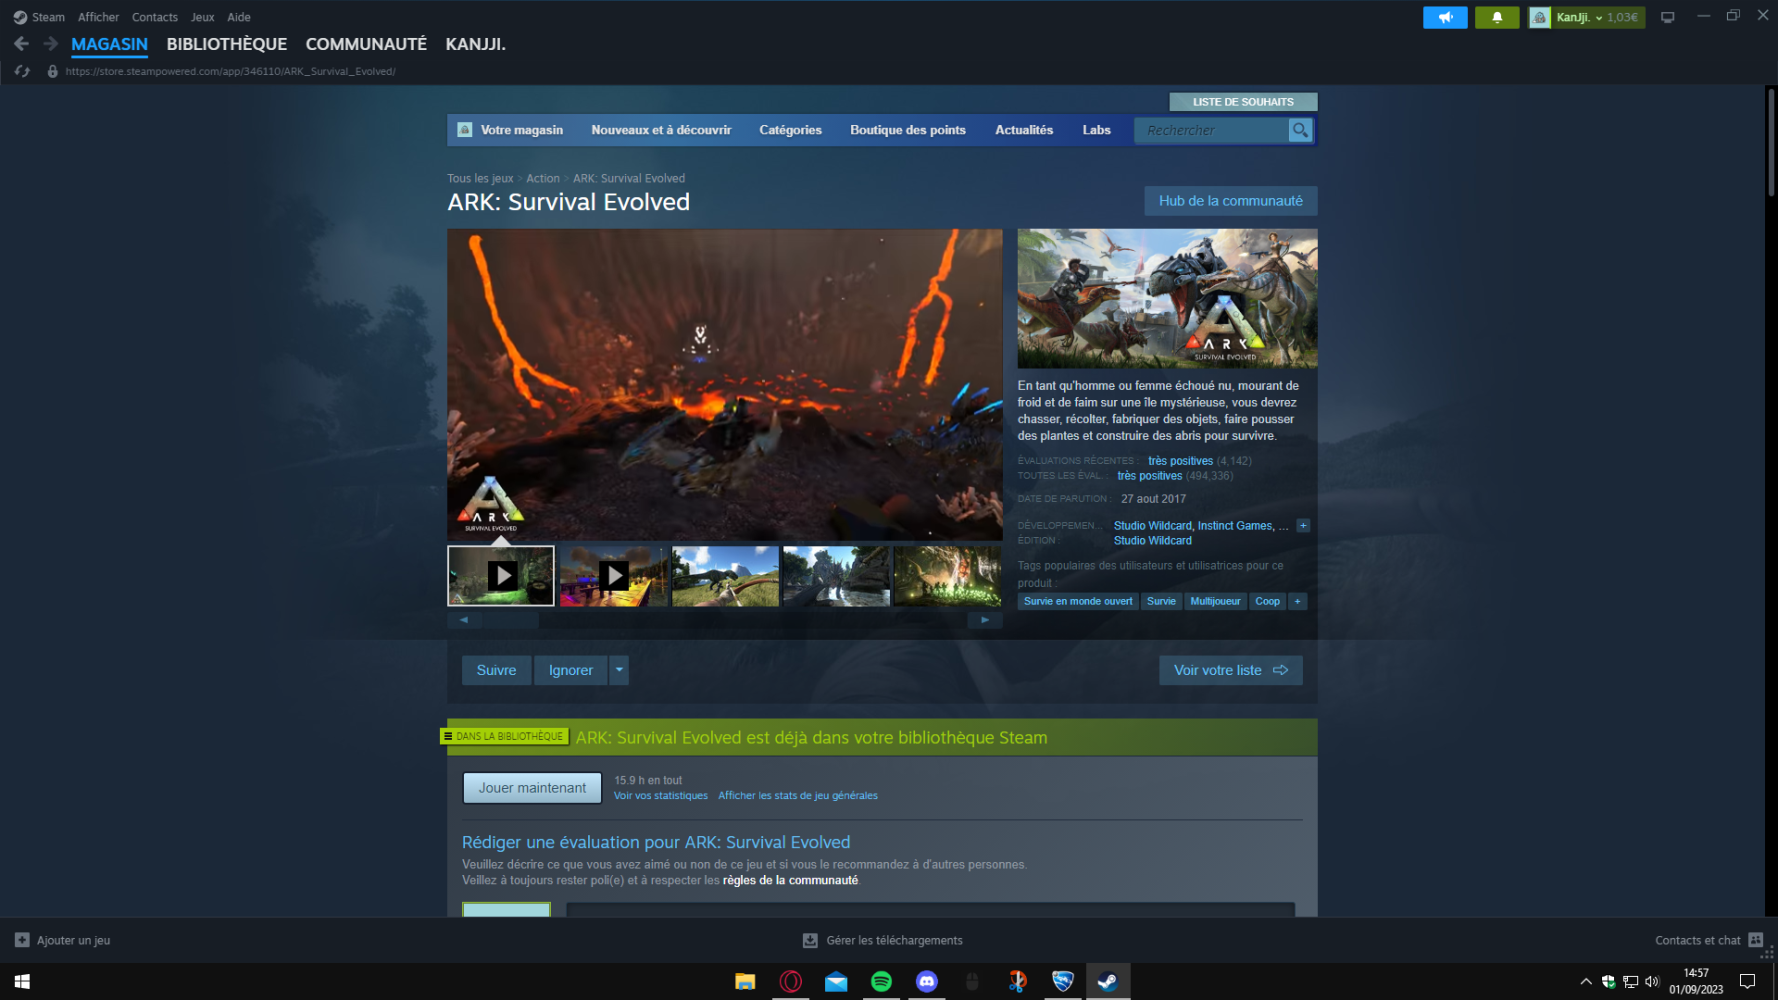
Task: Open règles de la communauté link
Action: point(790,881)
